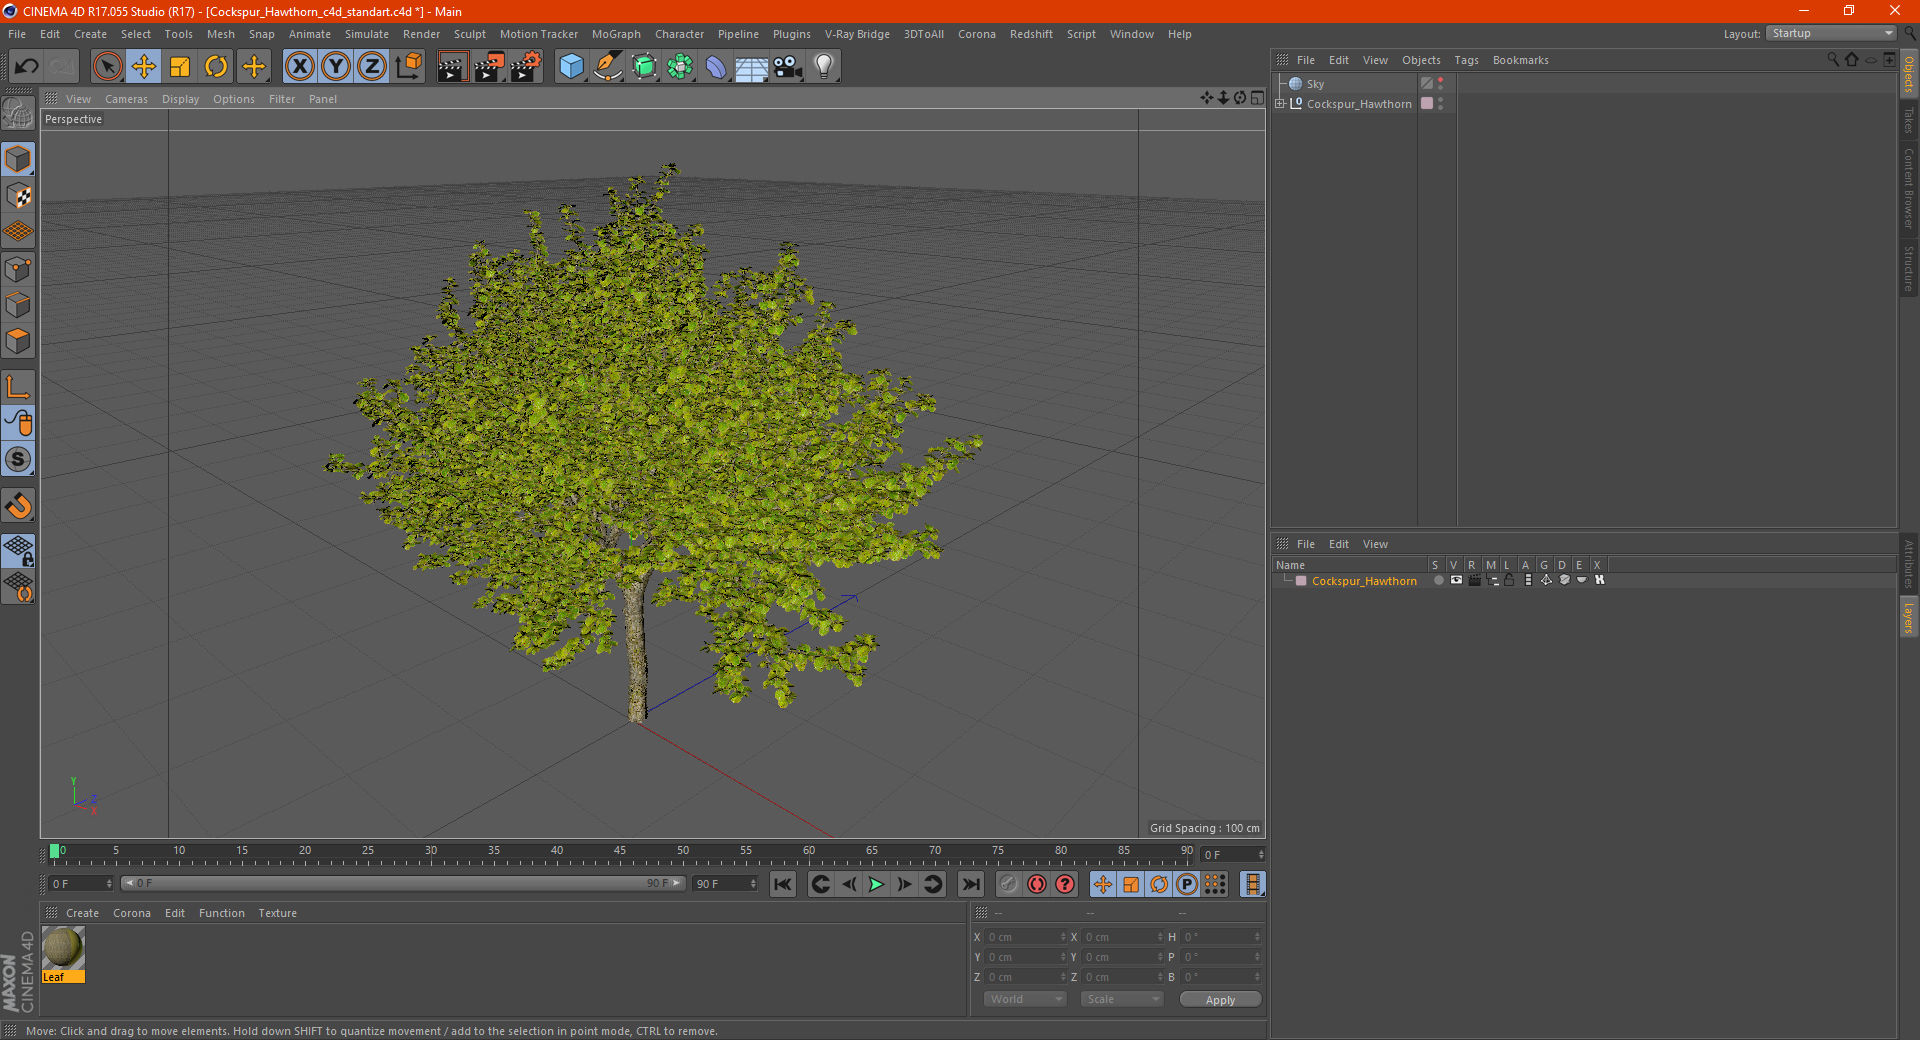Click the Undo arrow icon
The height and width of the screenshot is (1040, 1920).
(26, 67)
